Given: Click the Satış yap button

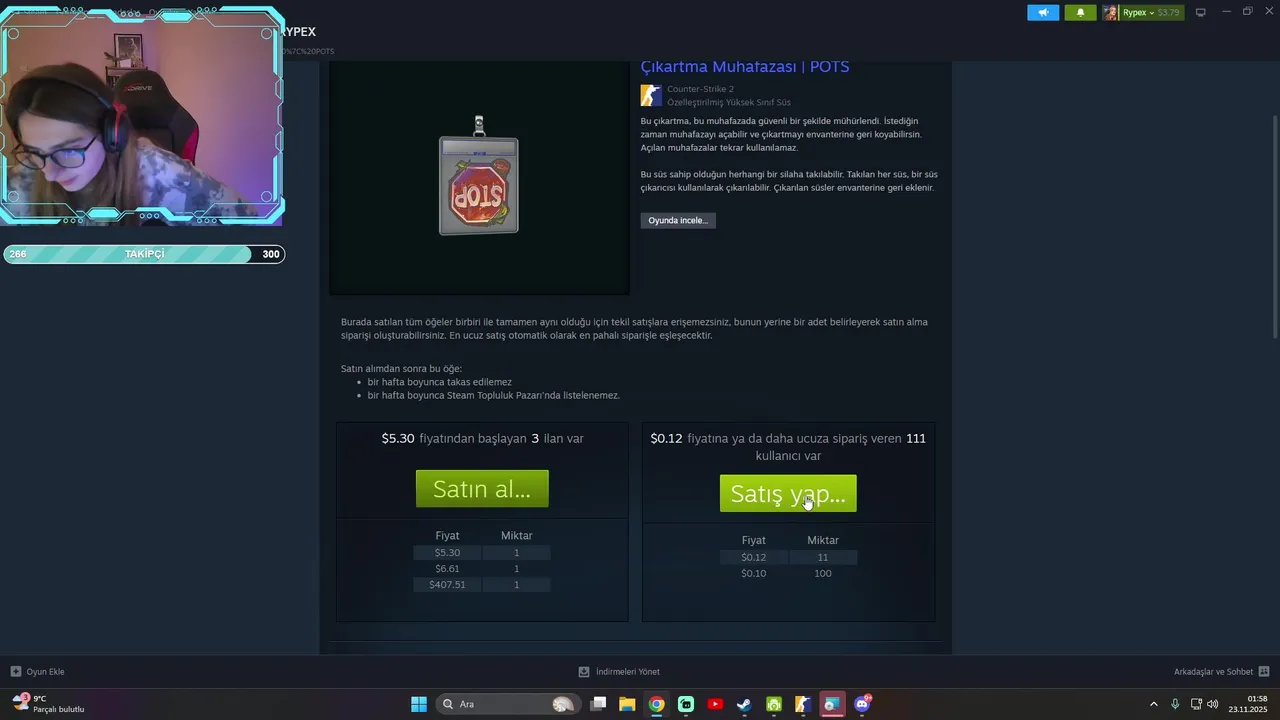Looking at the screenshot, I should 788,493.
